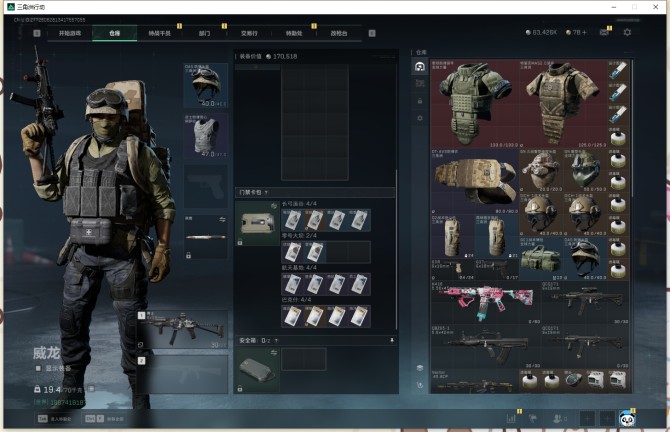Select the QBZ95-1 rifle in stash

point(485,347)
